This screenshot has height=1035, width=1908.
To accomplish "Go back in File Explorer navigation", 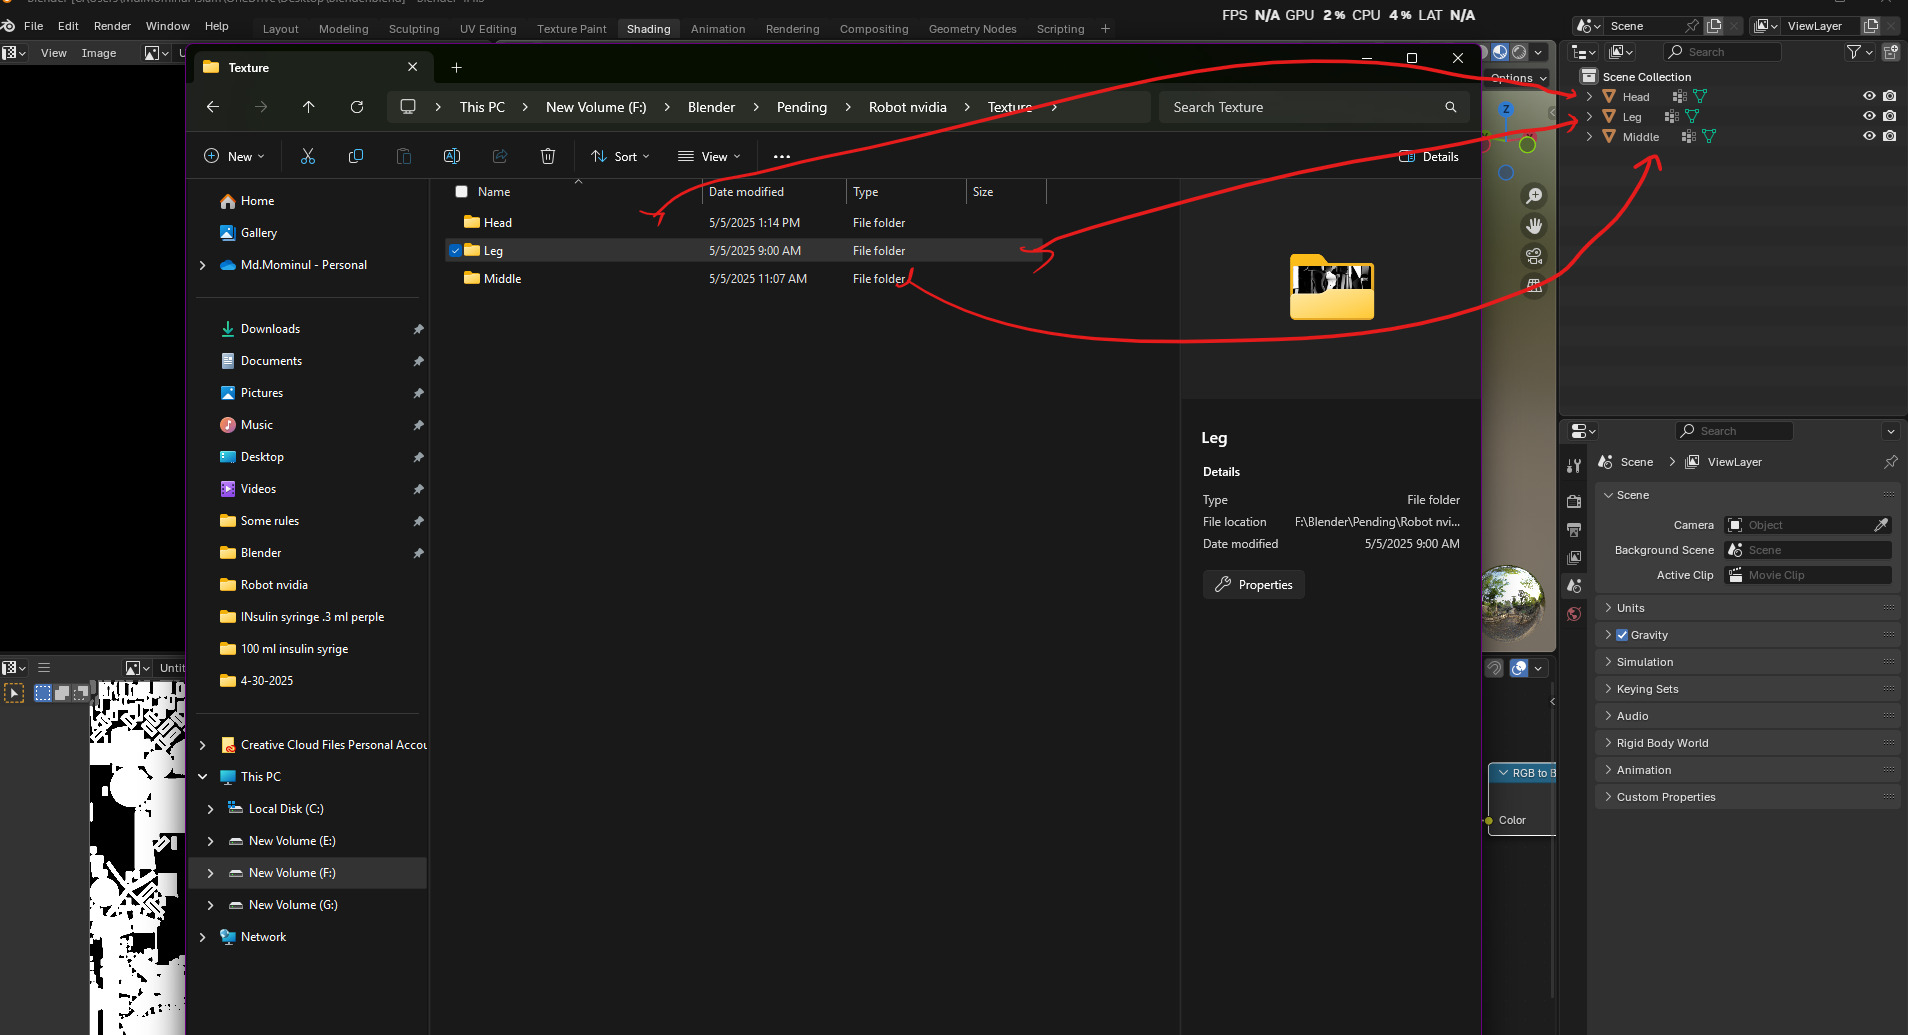I will pyautogui.click(x=213, y=107).
